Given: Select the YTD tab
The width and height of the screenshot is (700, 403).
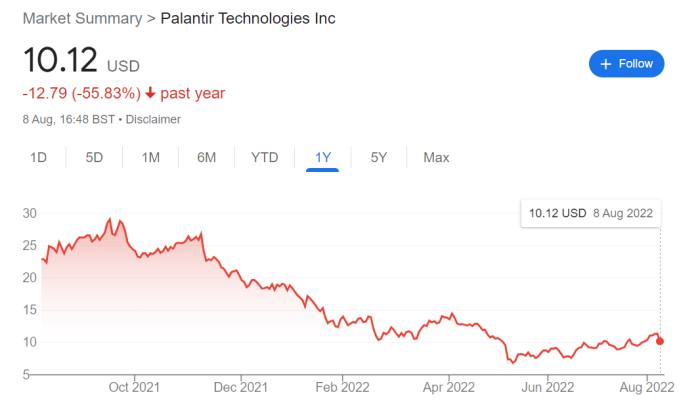Looking at the screenshot, I should pyautogui.click(x=264, y=157).
